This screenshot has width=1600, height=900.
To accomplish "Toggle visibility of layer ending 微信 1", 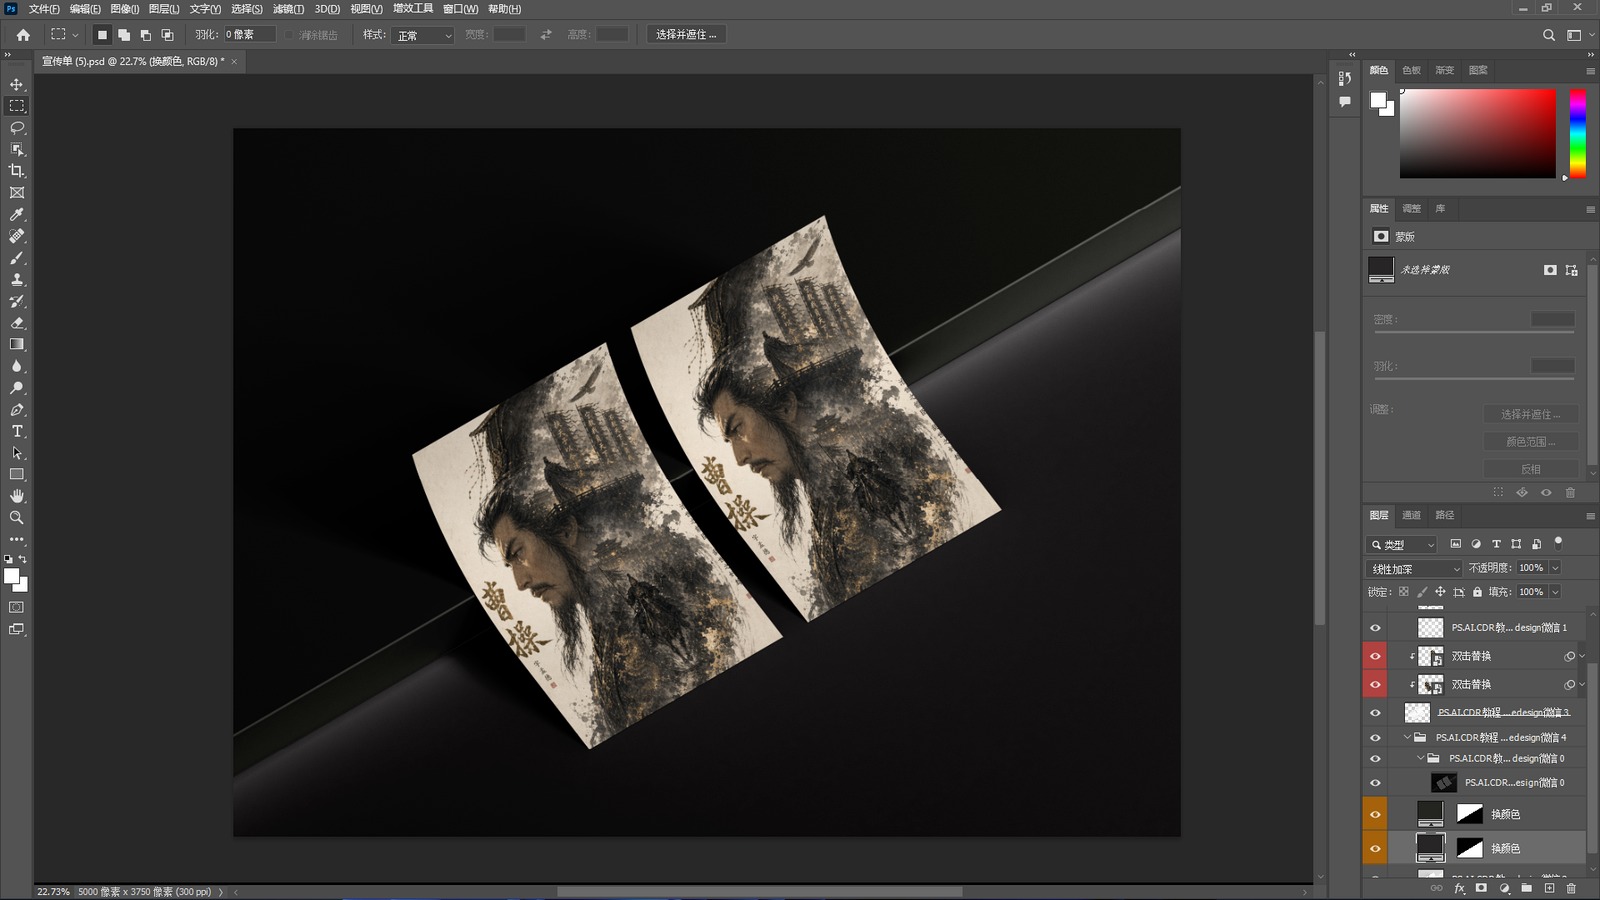I will click(x=1375, y=628).
